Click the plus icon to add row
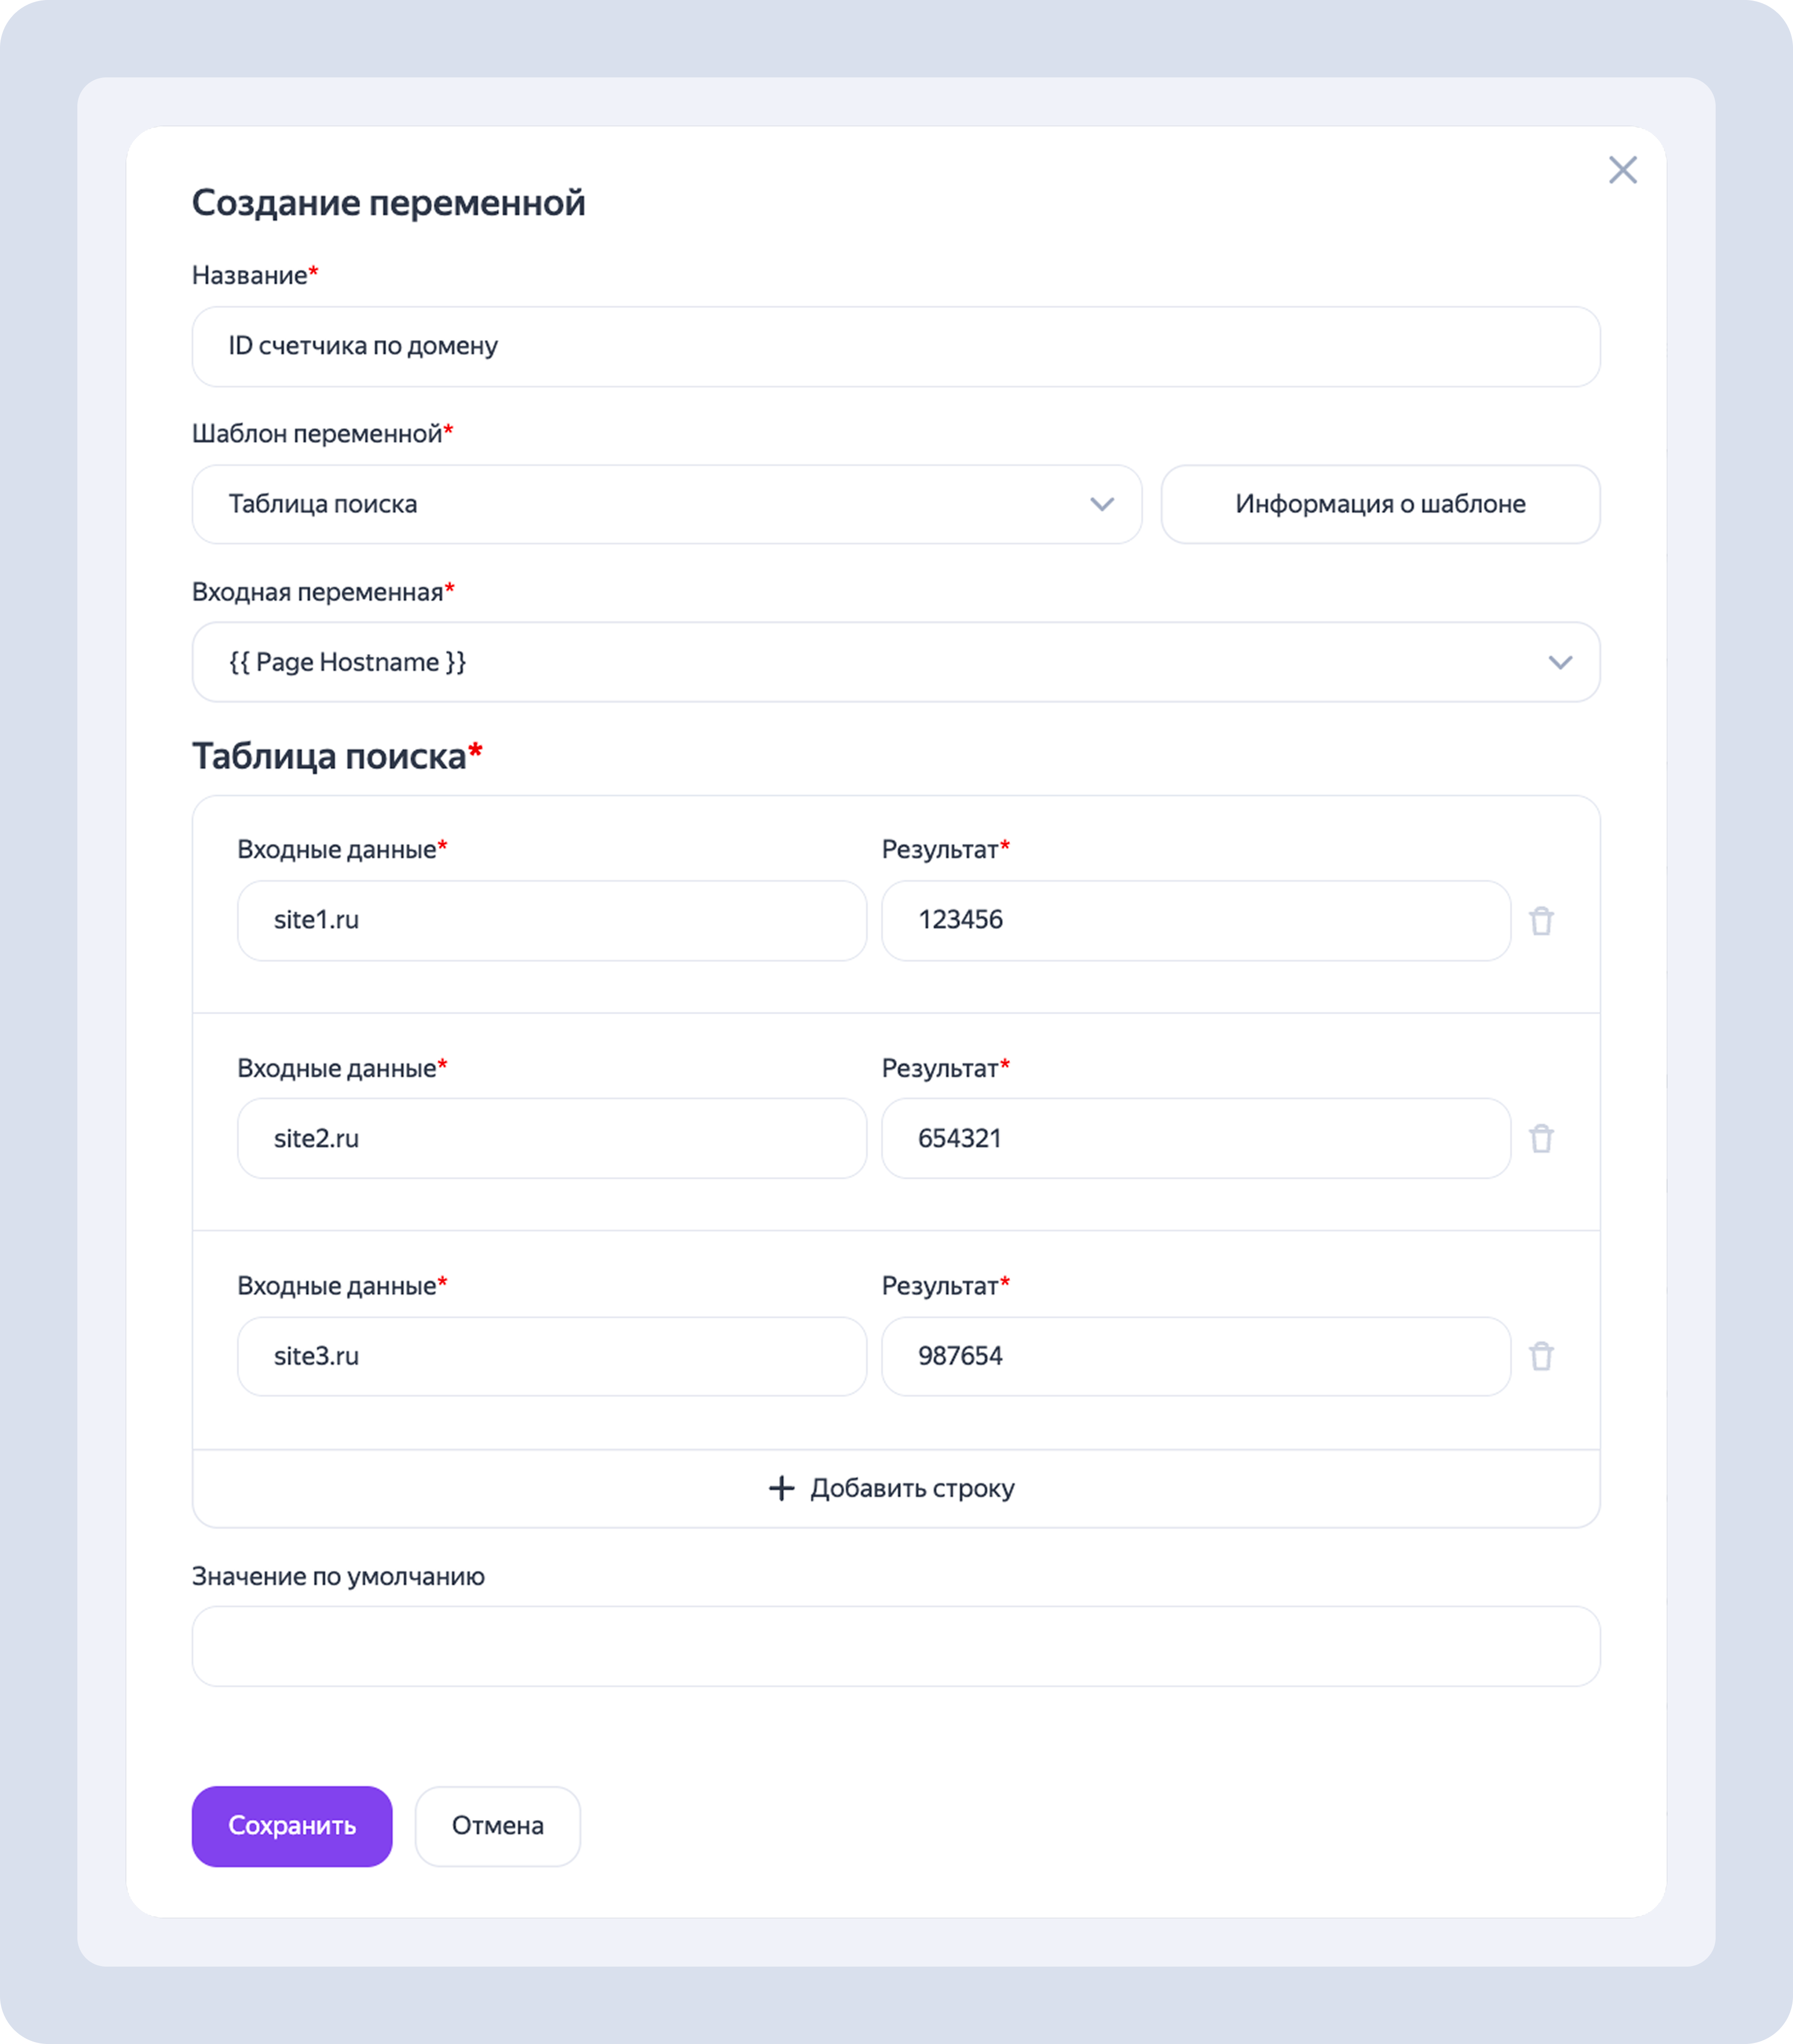1793x2044 pixels. (781, 1488)
